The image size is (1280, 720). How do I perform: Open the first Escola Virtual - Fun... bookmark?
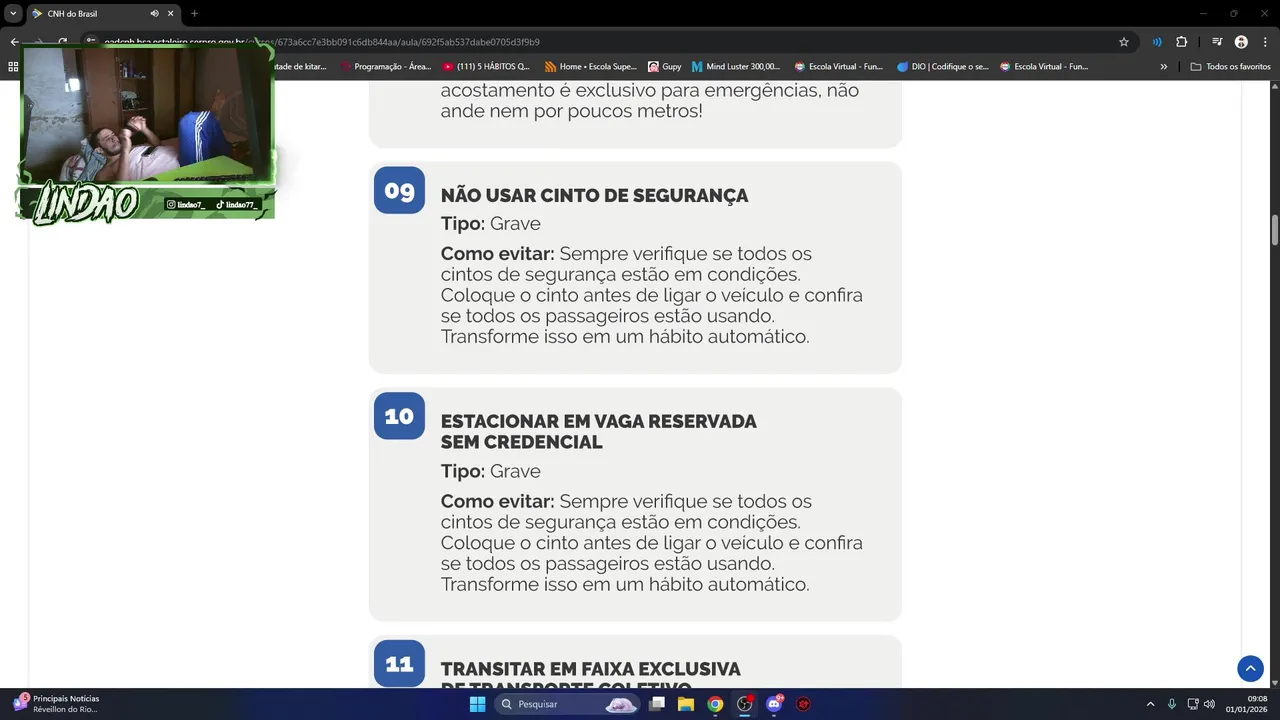pyautogui.click(x=838, y=67)
